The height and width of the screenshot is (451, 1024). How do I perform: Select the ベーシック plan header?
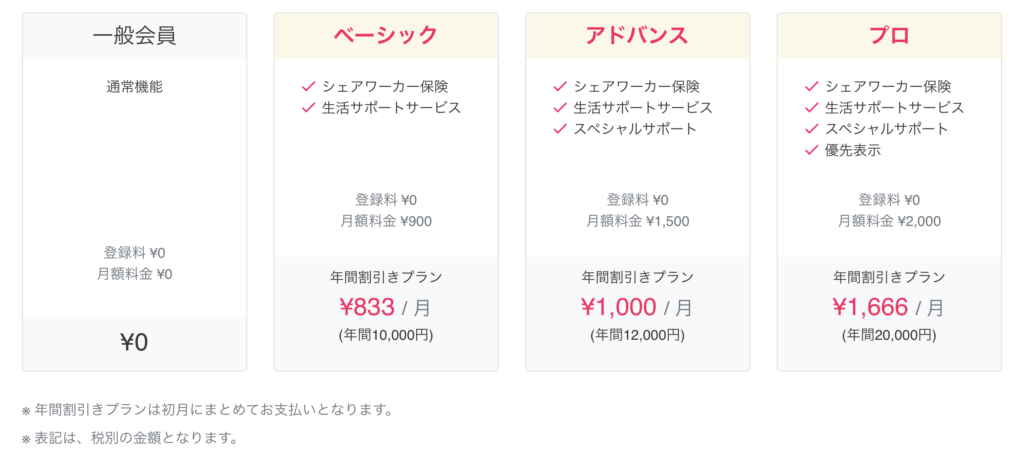386,36
